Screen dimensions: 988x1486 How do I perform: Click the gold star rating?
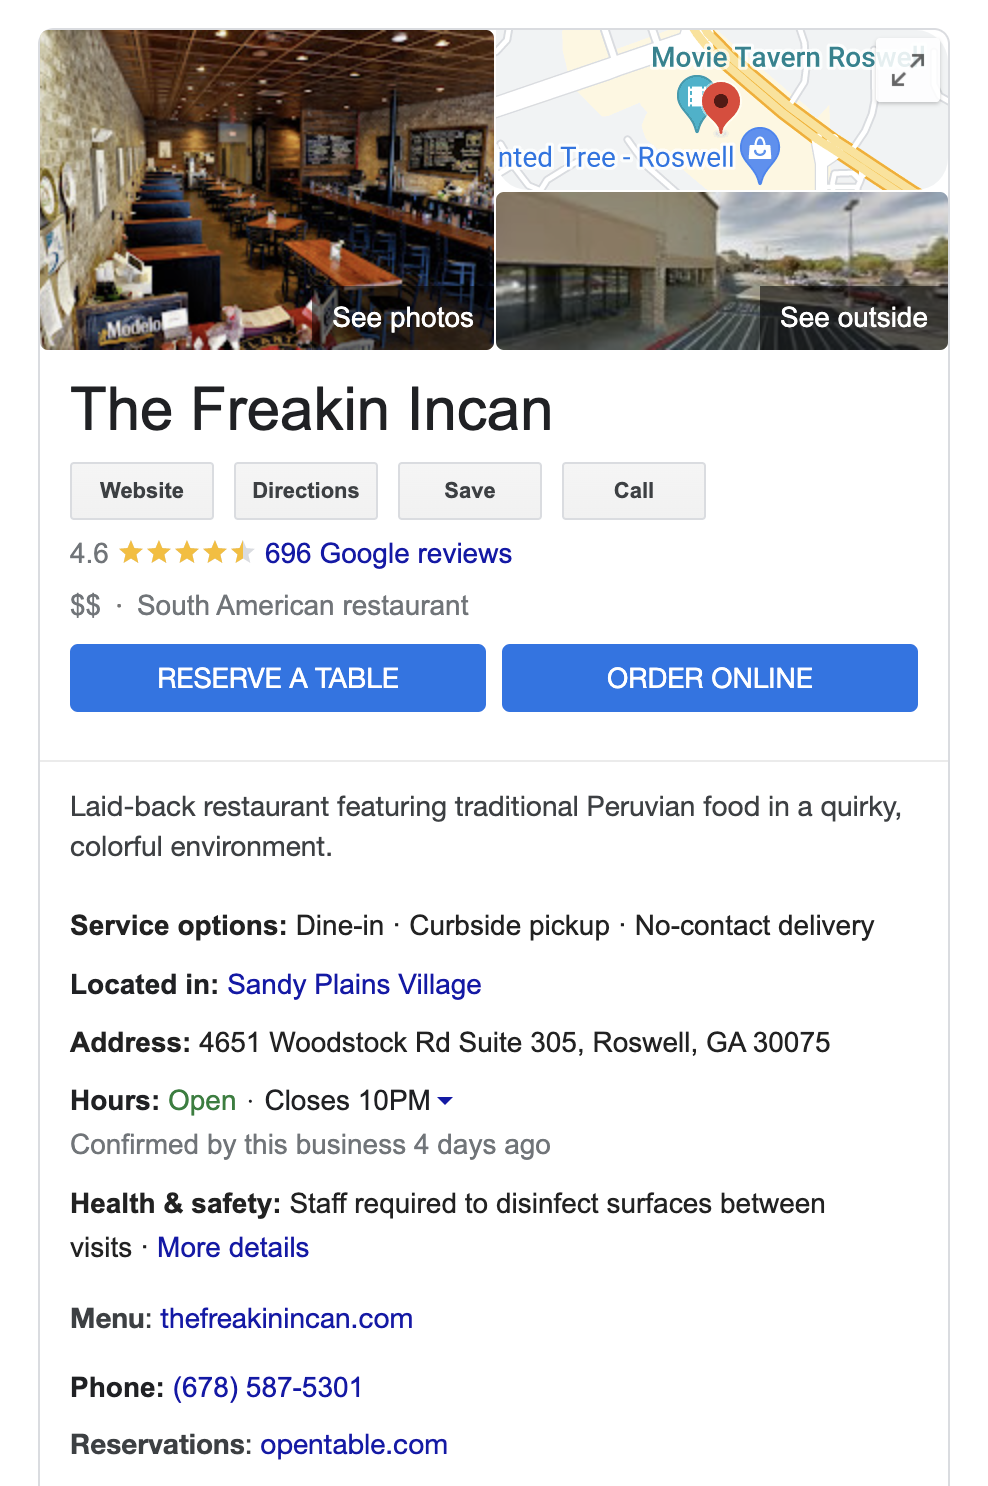coord(186,552)
